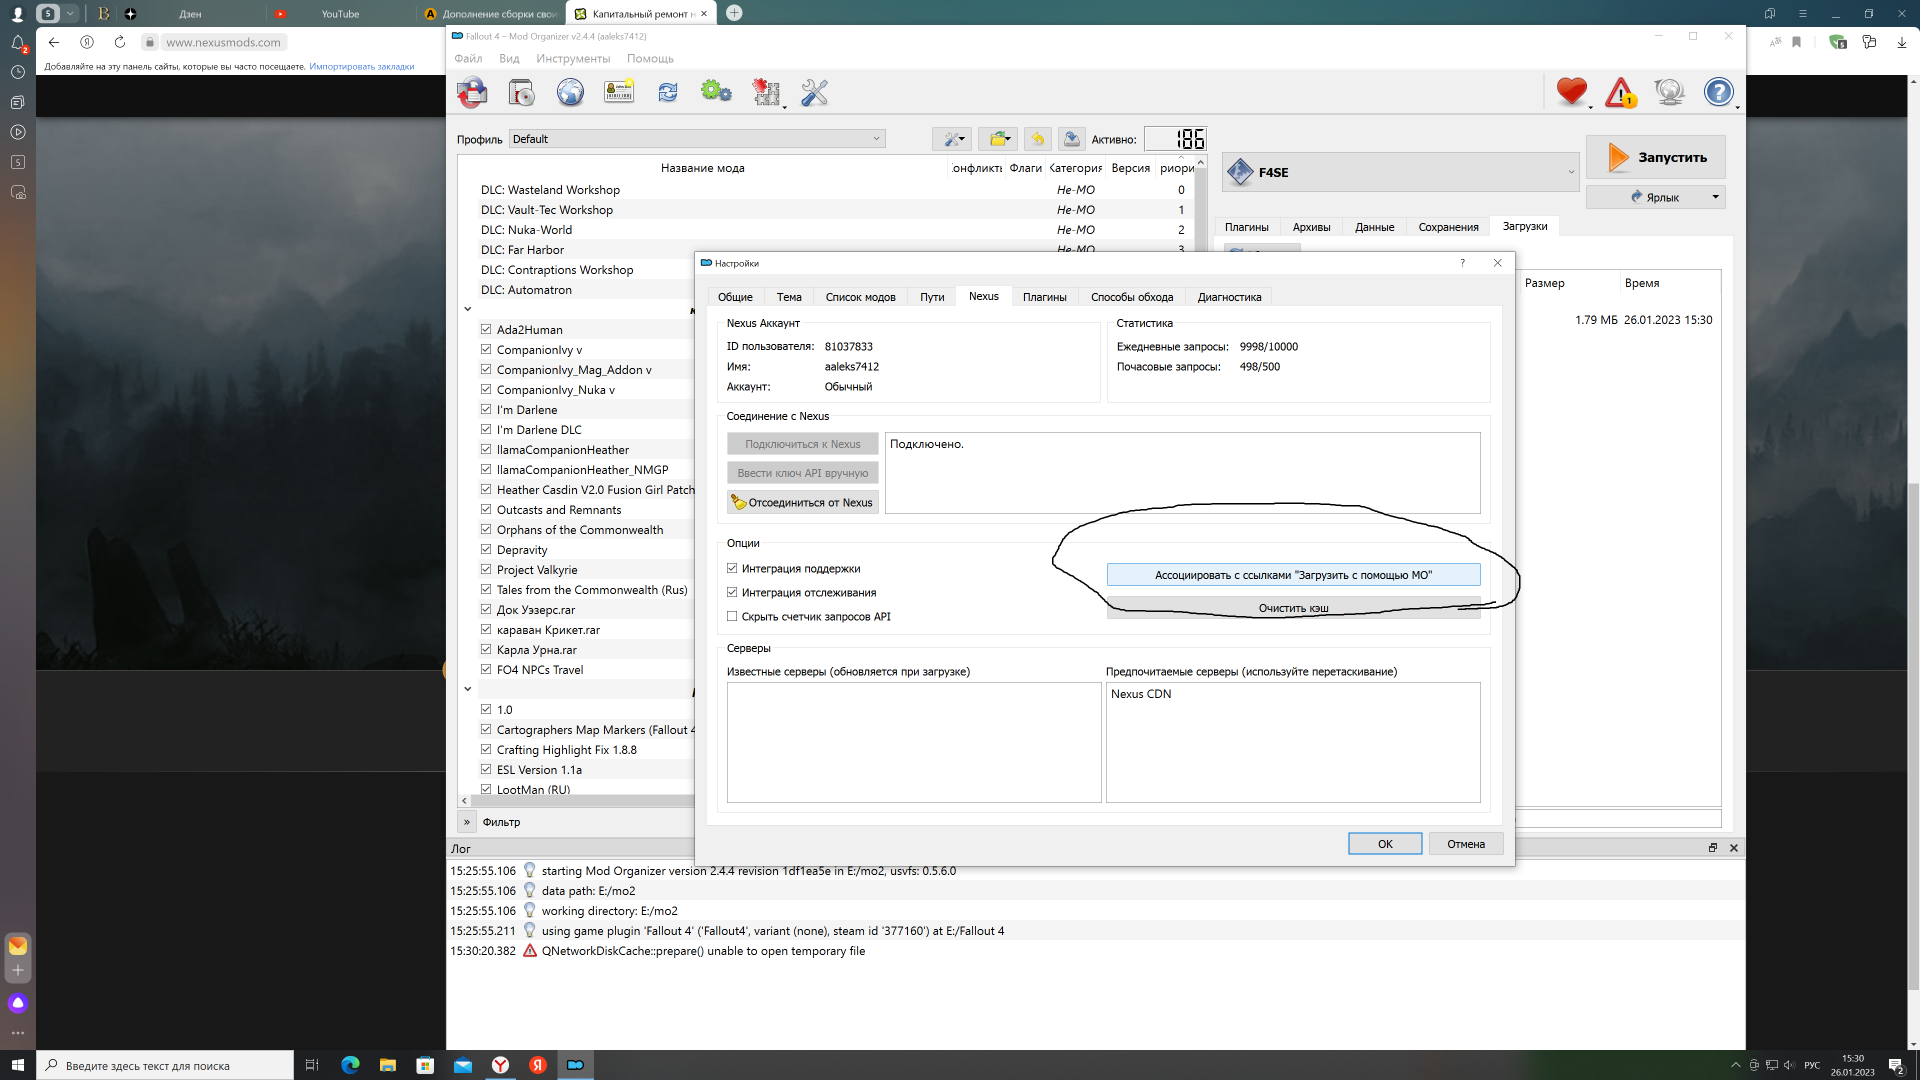Screen dimensions: 1920x1080
Task: Open the wrench and screwdriver settings icon
Action: tap(814, 92)
